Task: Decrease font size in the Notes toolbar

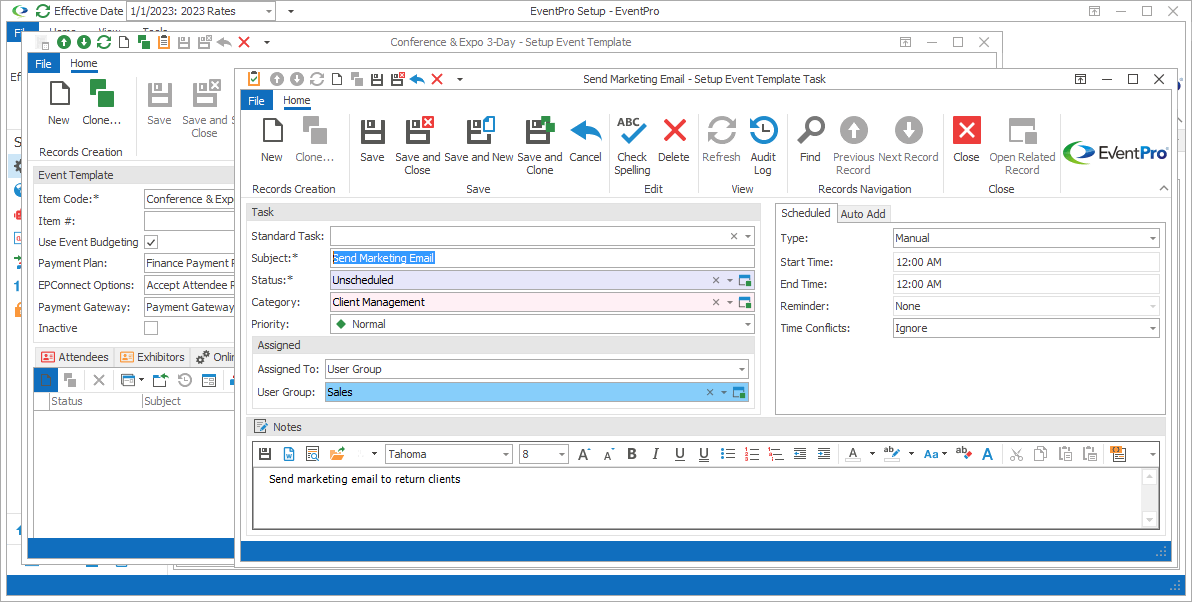Action: click(608, 454)
